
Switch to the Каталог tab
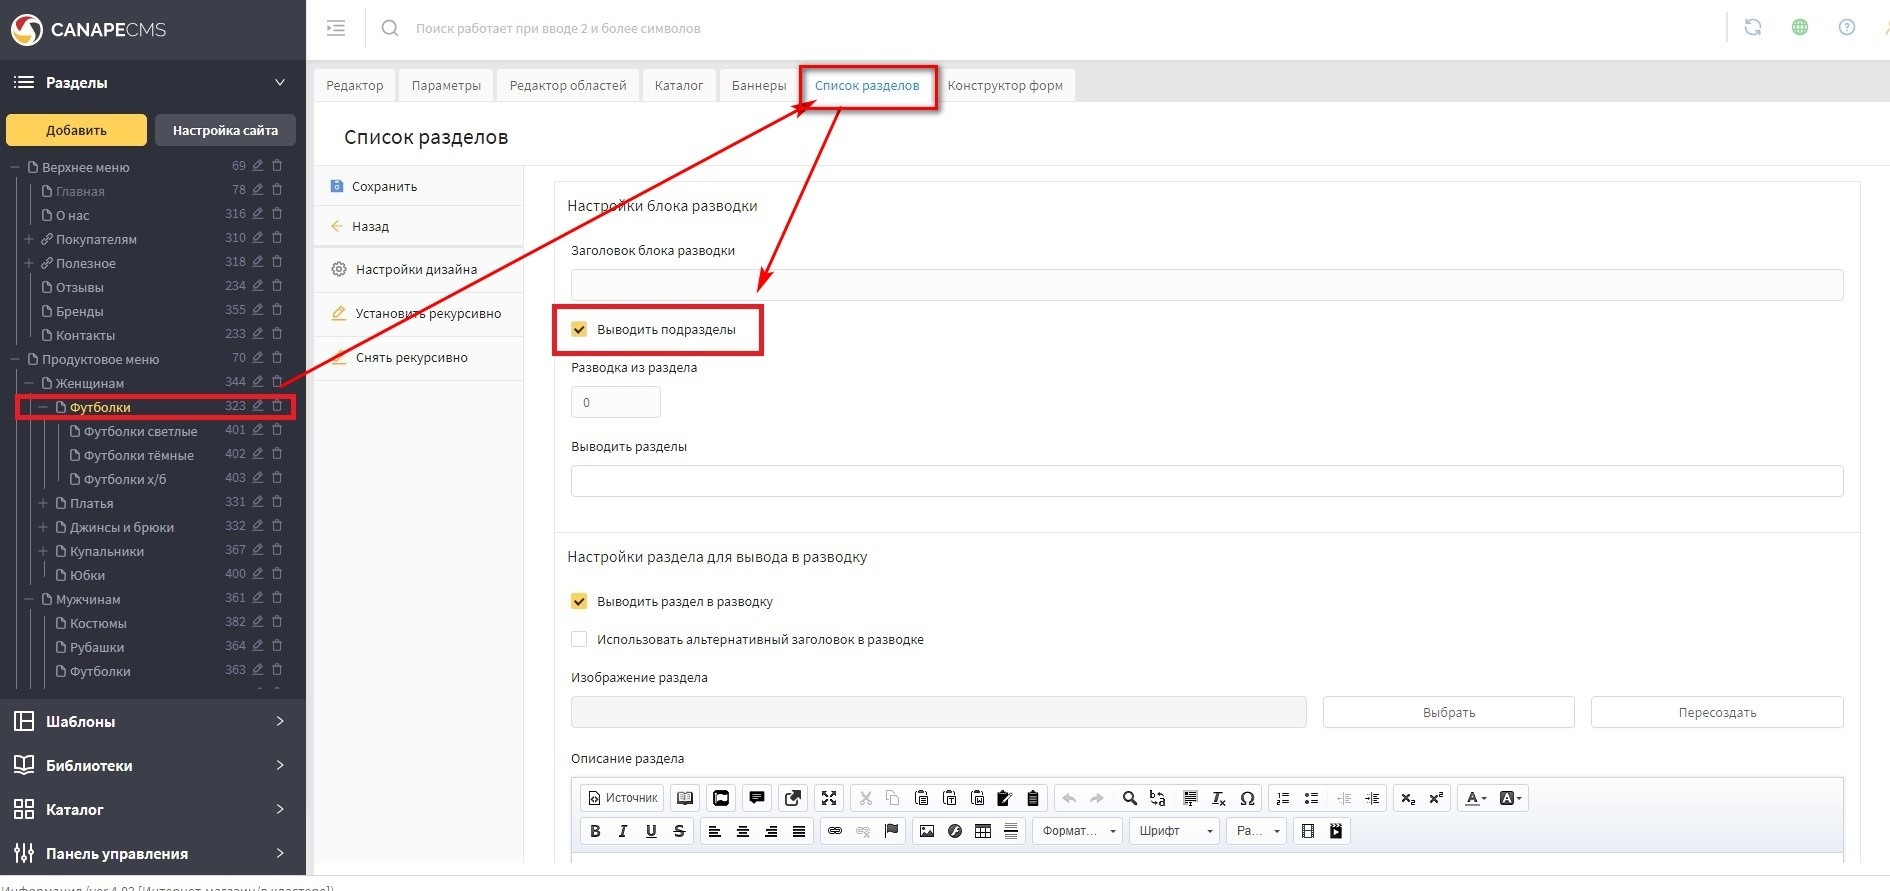point(679,85)
